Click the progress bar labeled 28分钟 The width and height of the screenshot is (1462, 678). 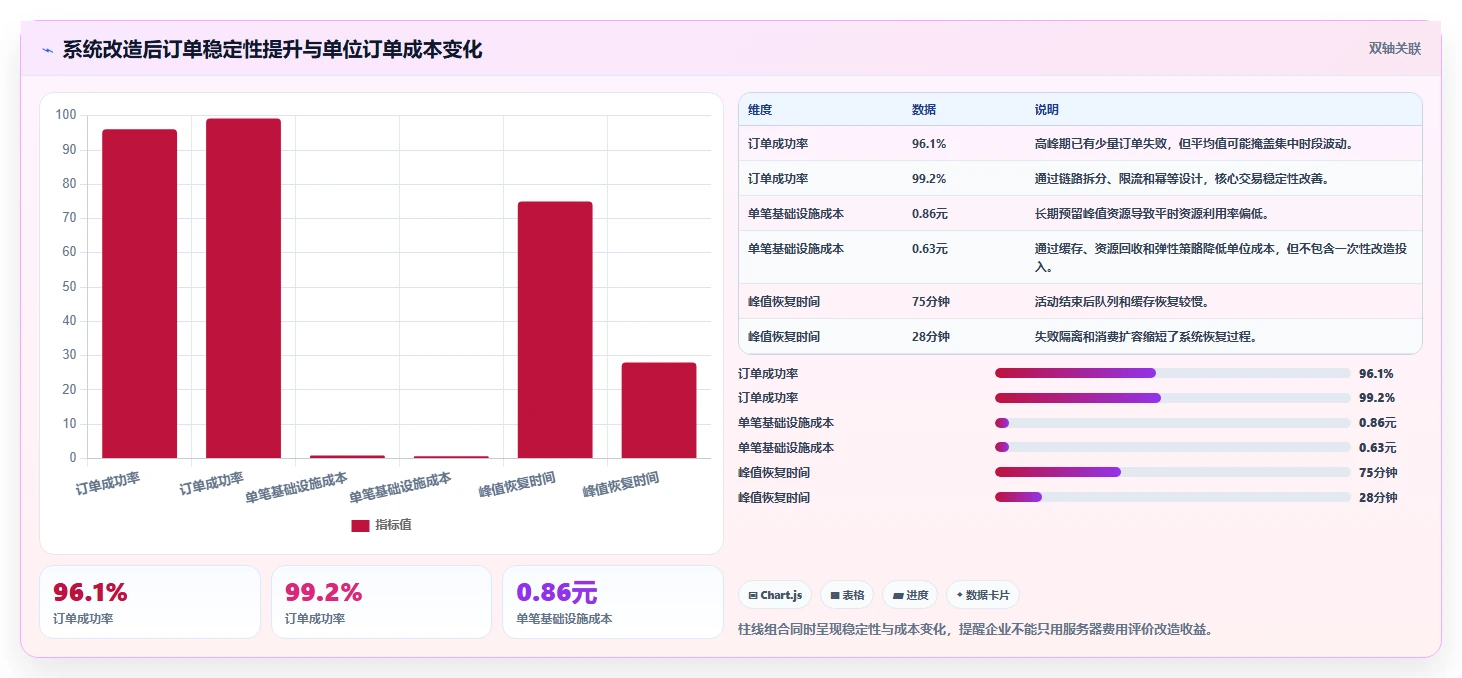click(1172, 497)
